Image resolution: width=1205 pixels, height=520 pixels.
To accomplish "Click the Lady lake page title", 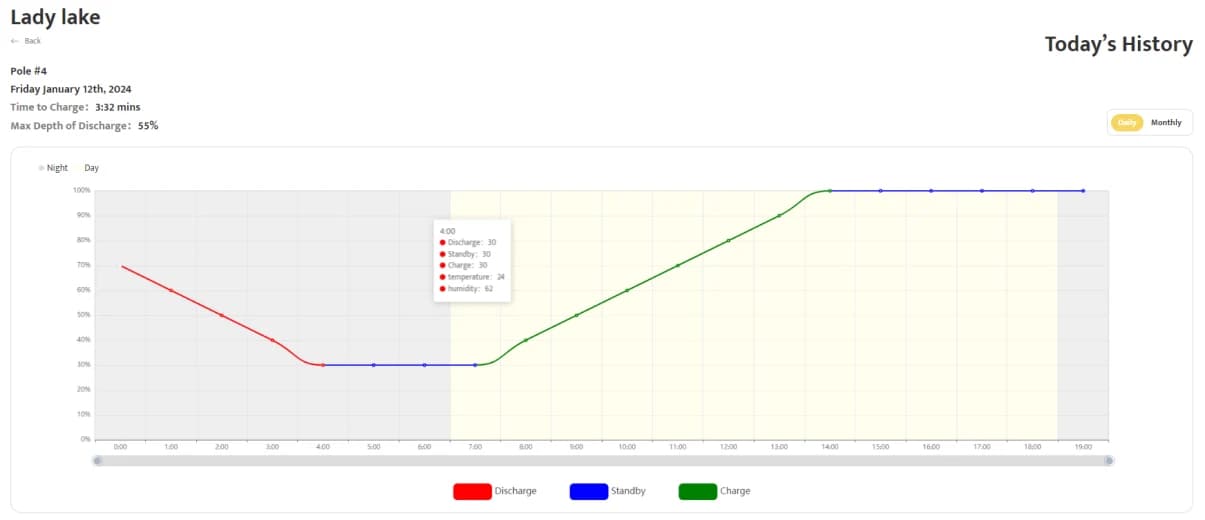I will point(55,17).
